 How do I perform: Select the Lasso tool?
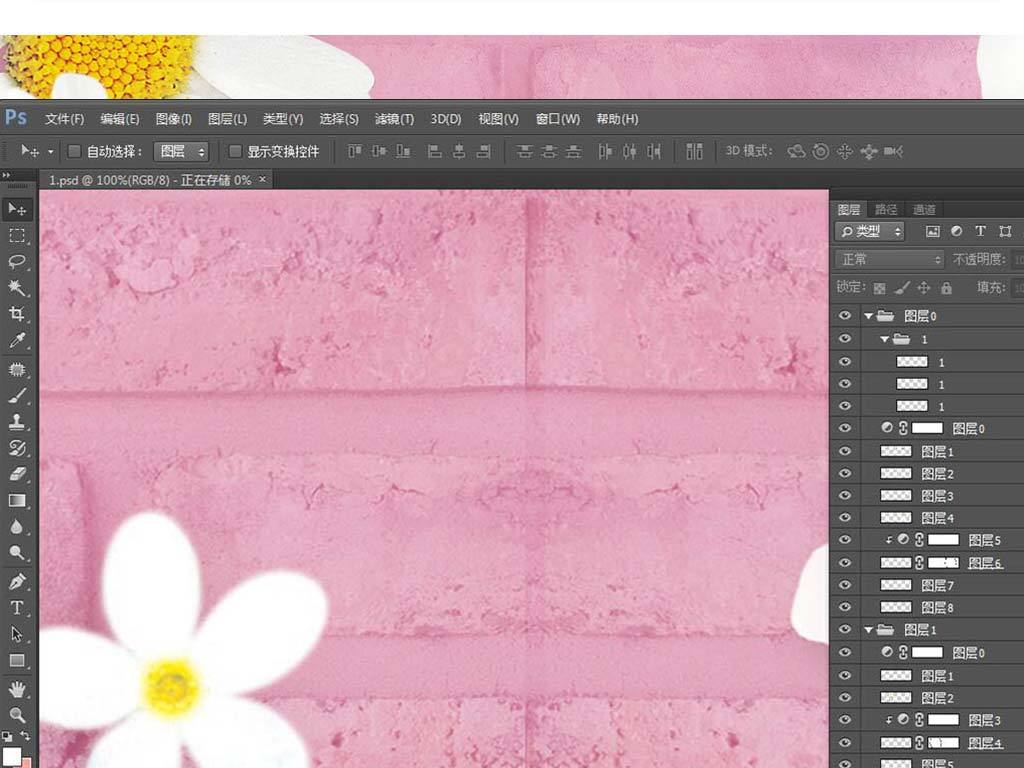coord(17,262)
